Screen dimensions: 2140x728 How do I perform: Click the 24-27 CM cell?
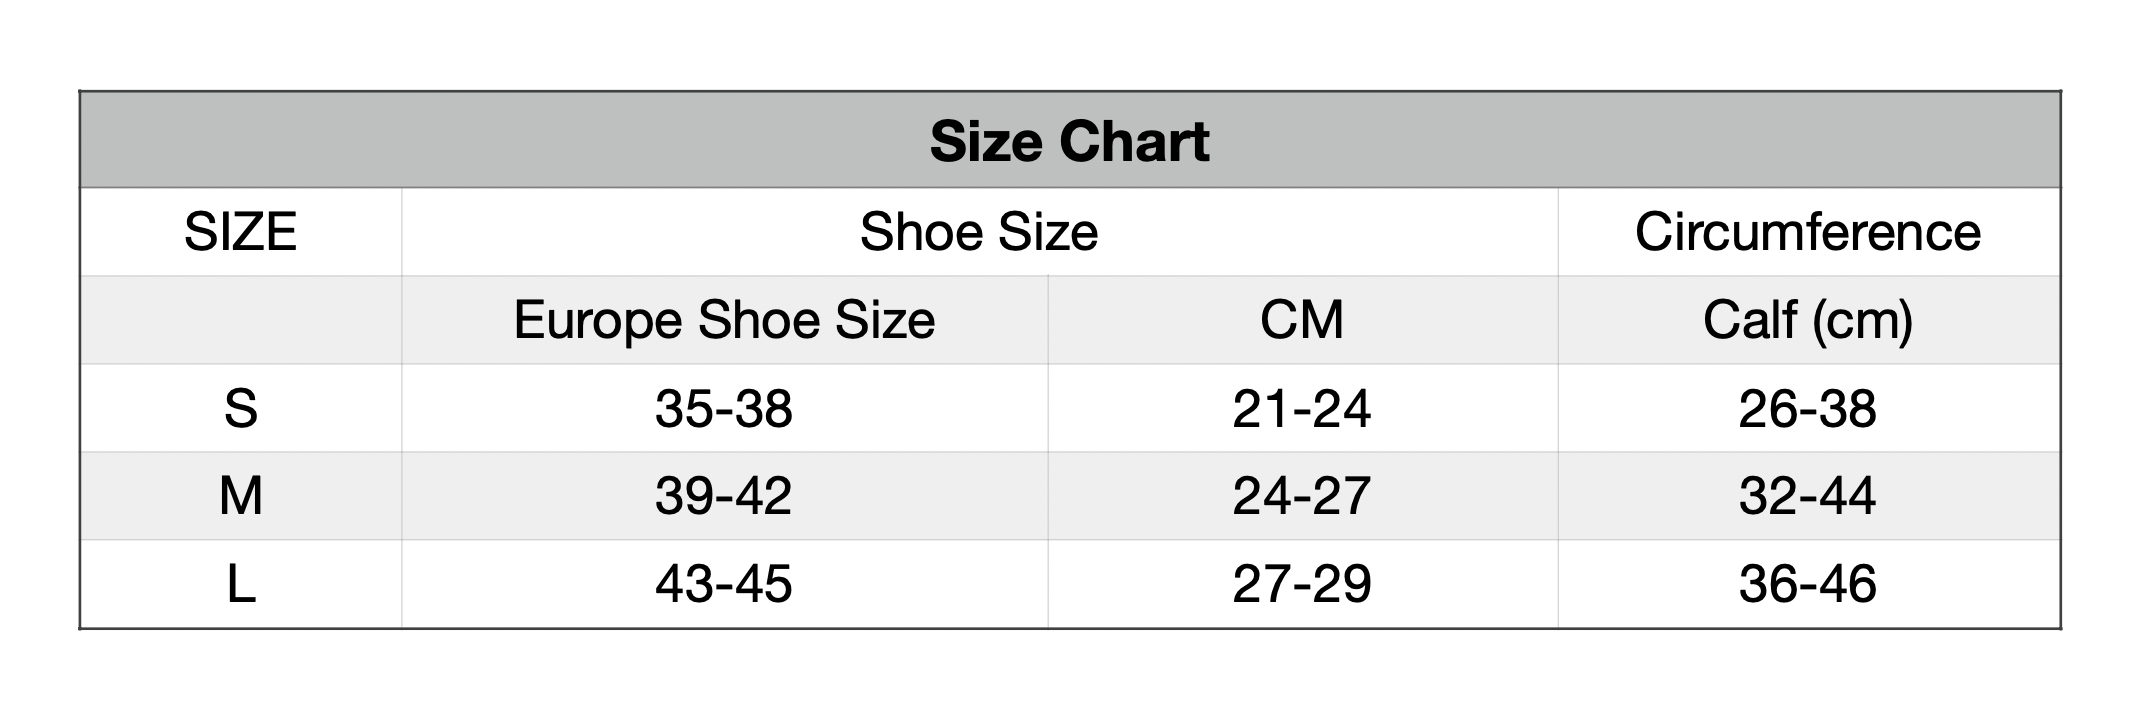[x=1302, y=496]
